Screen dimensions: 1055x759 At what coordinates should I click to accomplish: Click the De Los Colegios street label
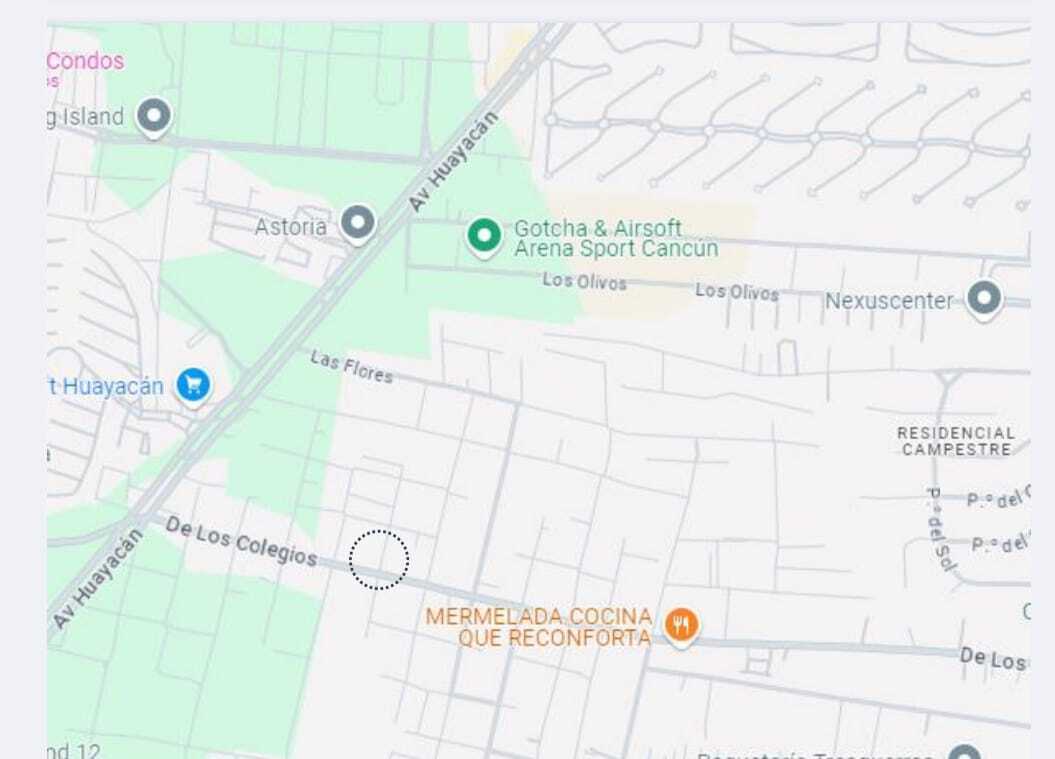click(242, 542)
